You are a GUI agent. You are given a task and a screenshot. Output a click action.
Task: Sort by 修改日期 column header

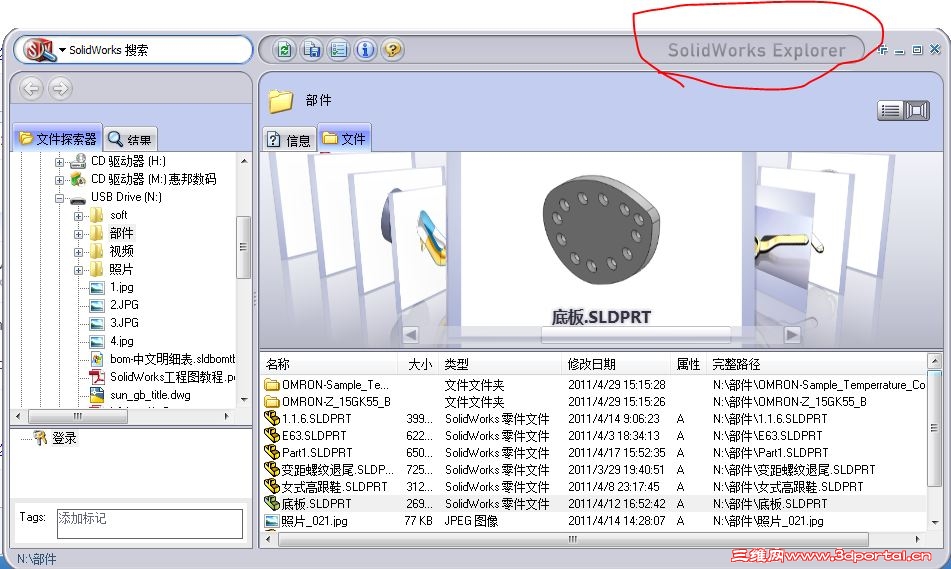[617, 364]
